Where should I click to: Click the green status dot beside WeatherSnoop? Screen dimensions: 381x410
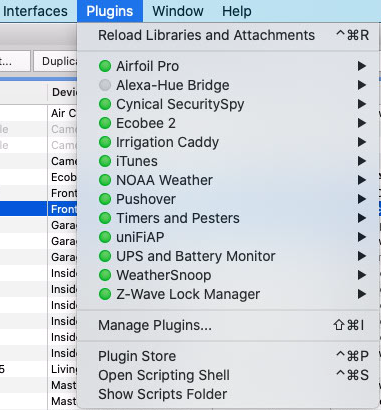pyautogui.click(x=105, y=275)
